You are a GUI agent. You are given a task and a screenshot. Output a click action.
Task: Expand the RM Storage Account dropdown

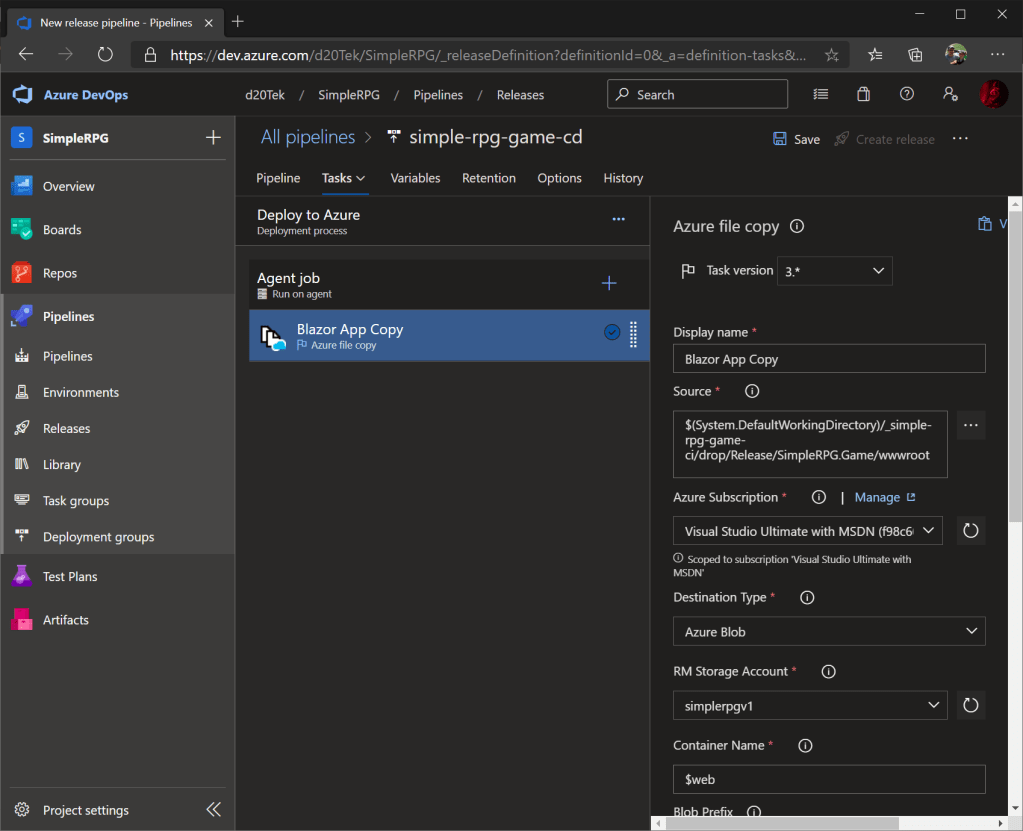click(x=810, y=705)
